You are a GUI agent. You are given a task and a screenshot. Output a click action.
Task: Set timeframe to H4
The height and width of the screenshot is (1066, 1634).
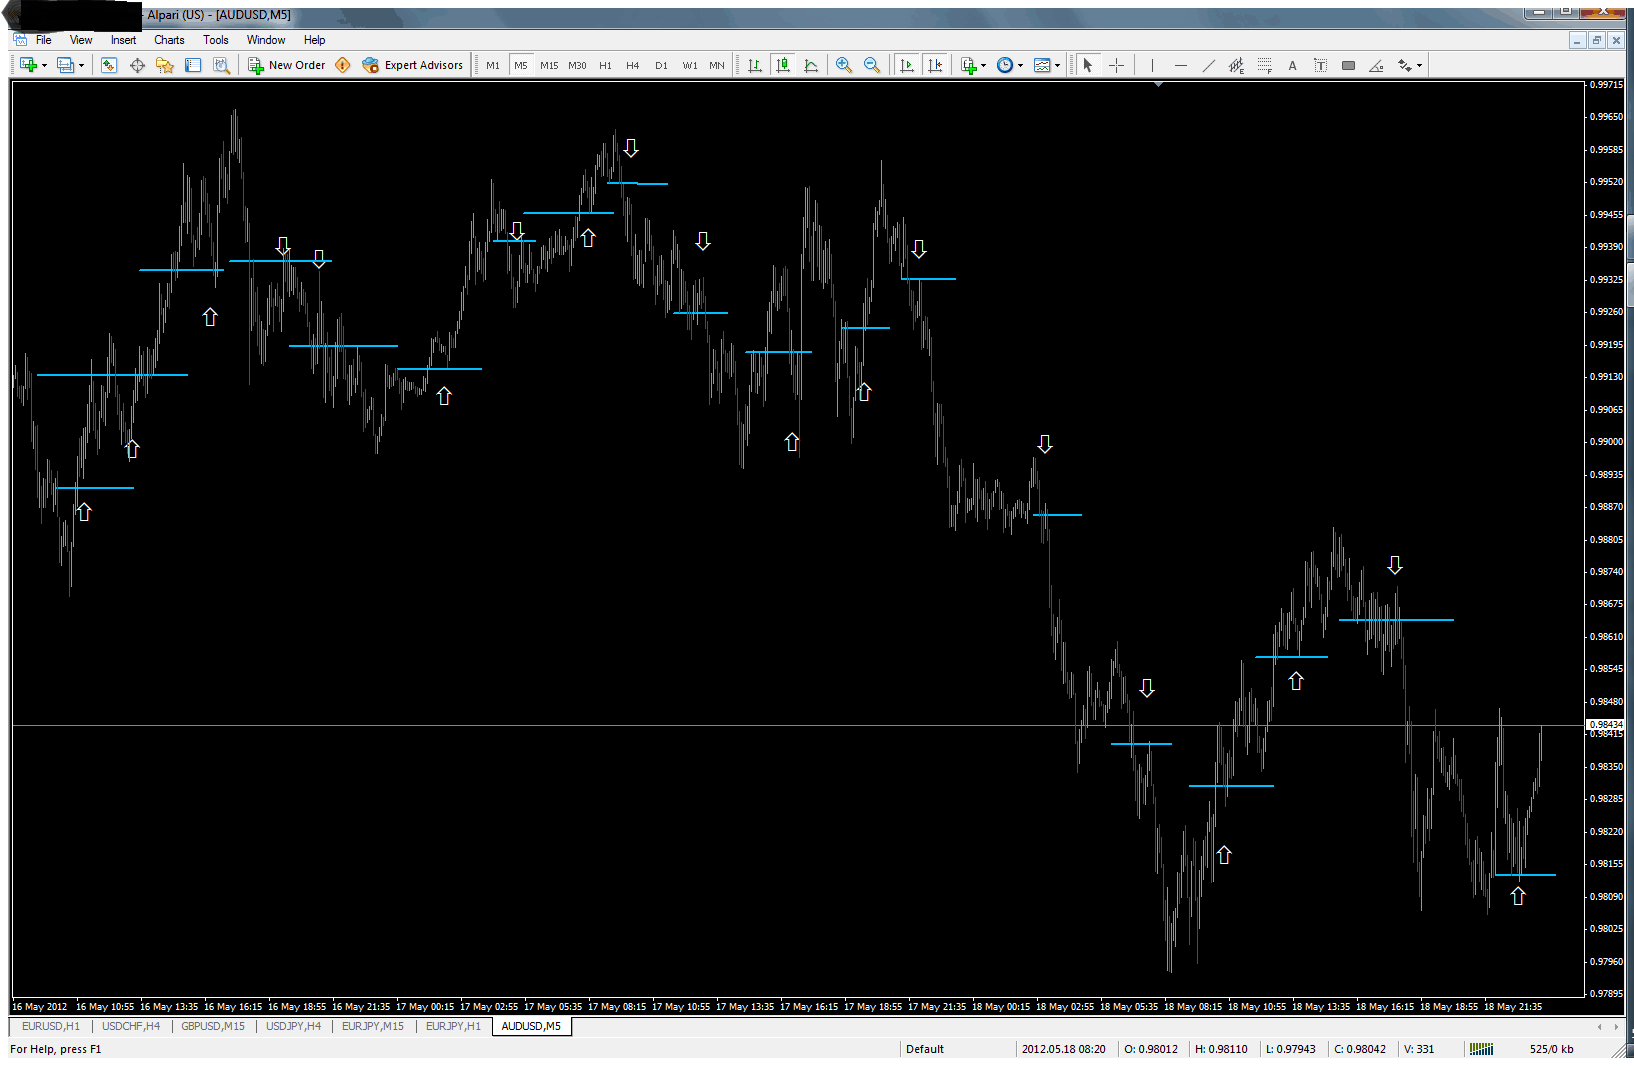pyautogui.click(x=633, y=65)
